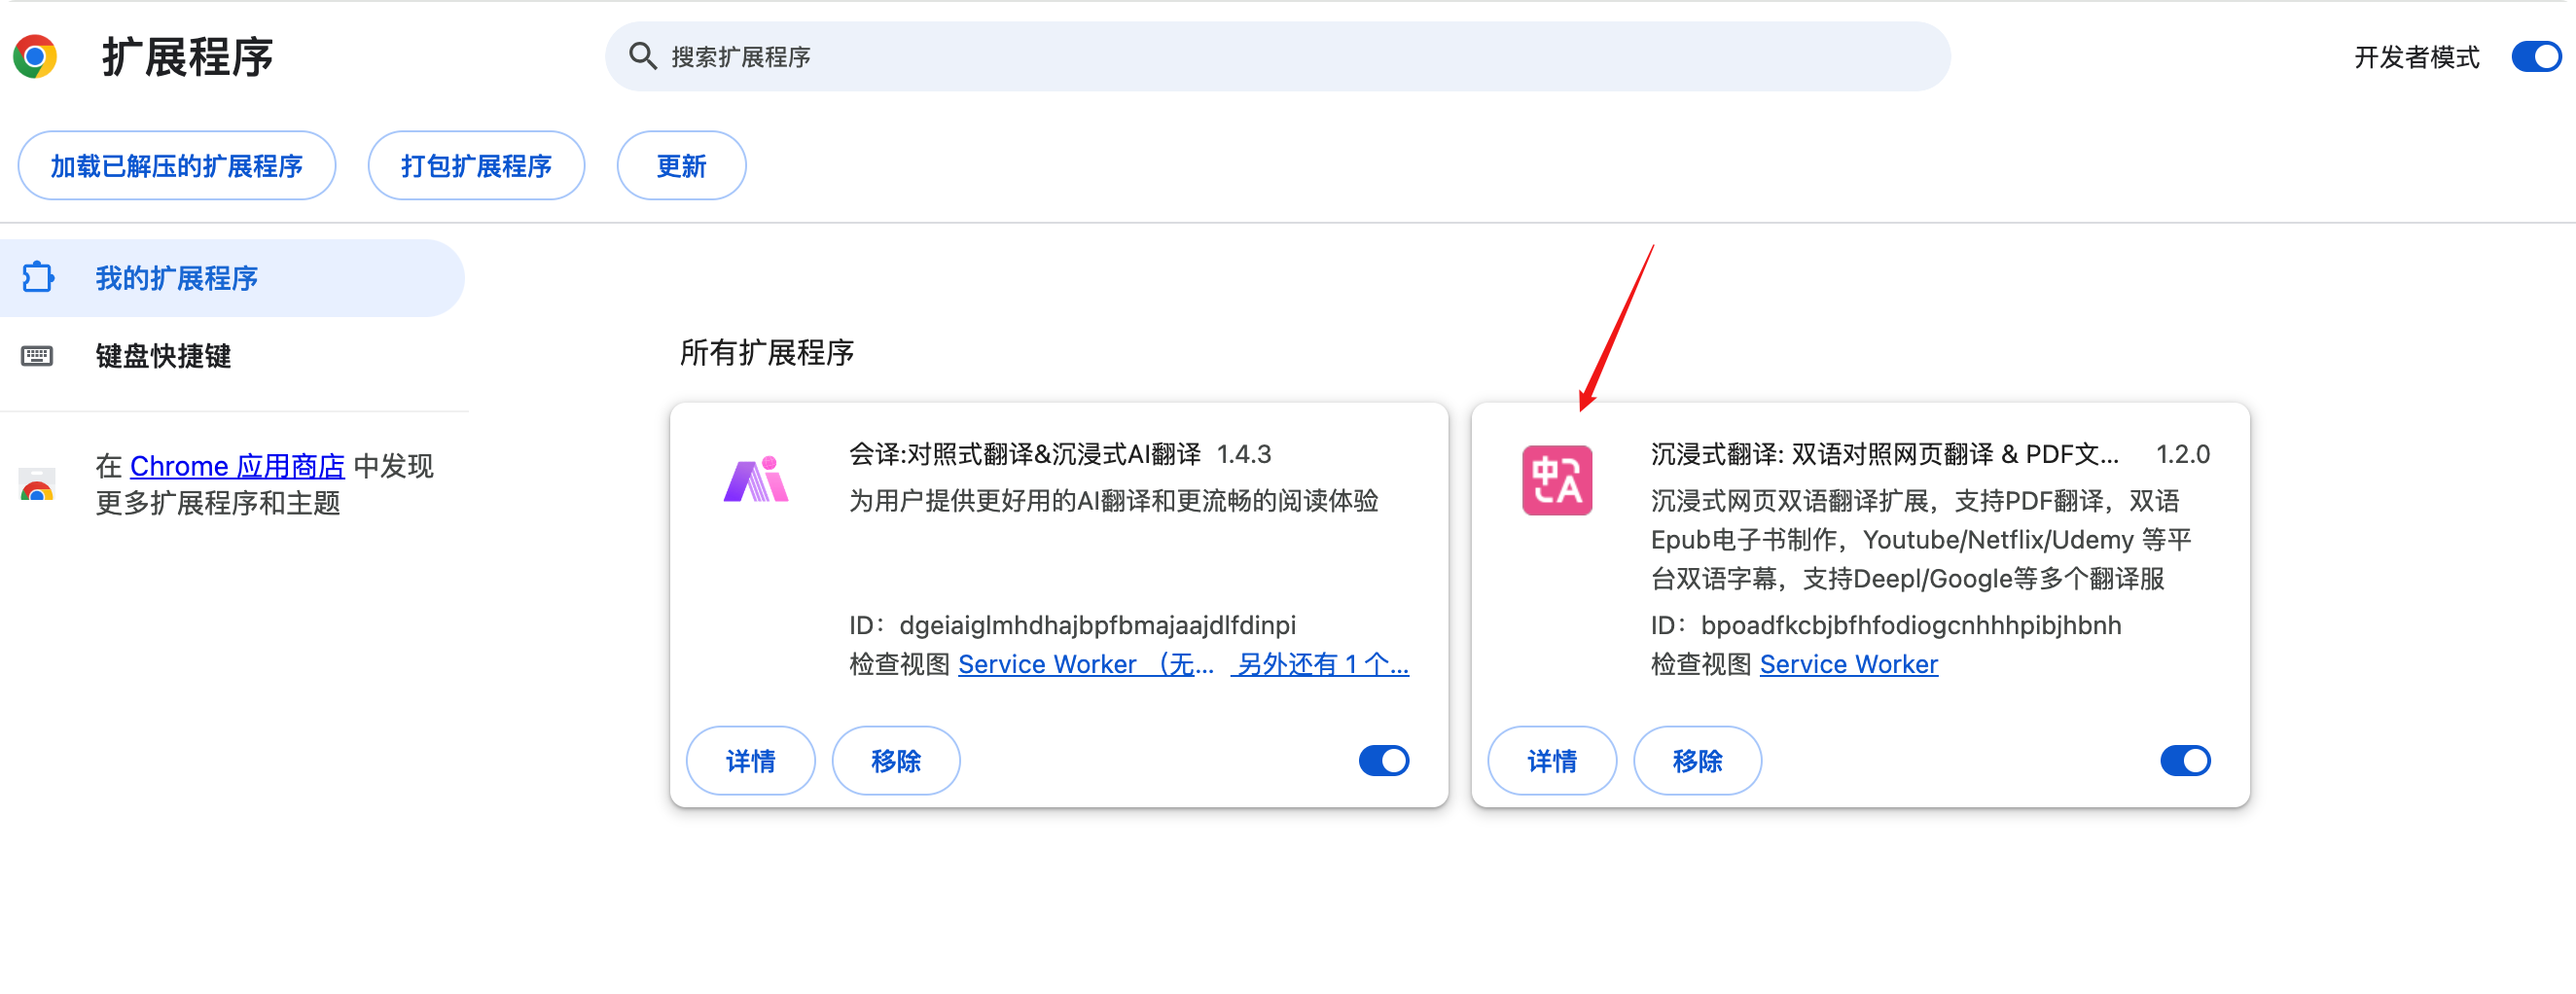
Task: Click the 会译:对照式翻译&沉浸式AI翻译 title
Action: point(1025,454)
